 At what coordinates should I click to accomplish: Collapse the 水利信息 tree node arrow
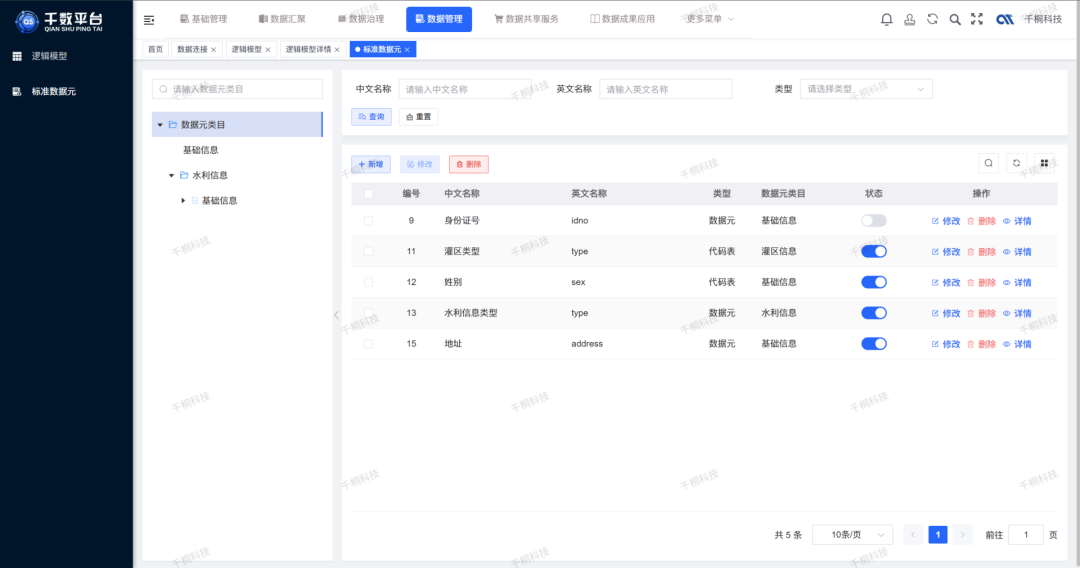(172, 176)
